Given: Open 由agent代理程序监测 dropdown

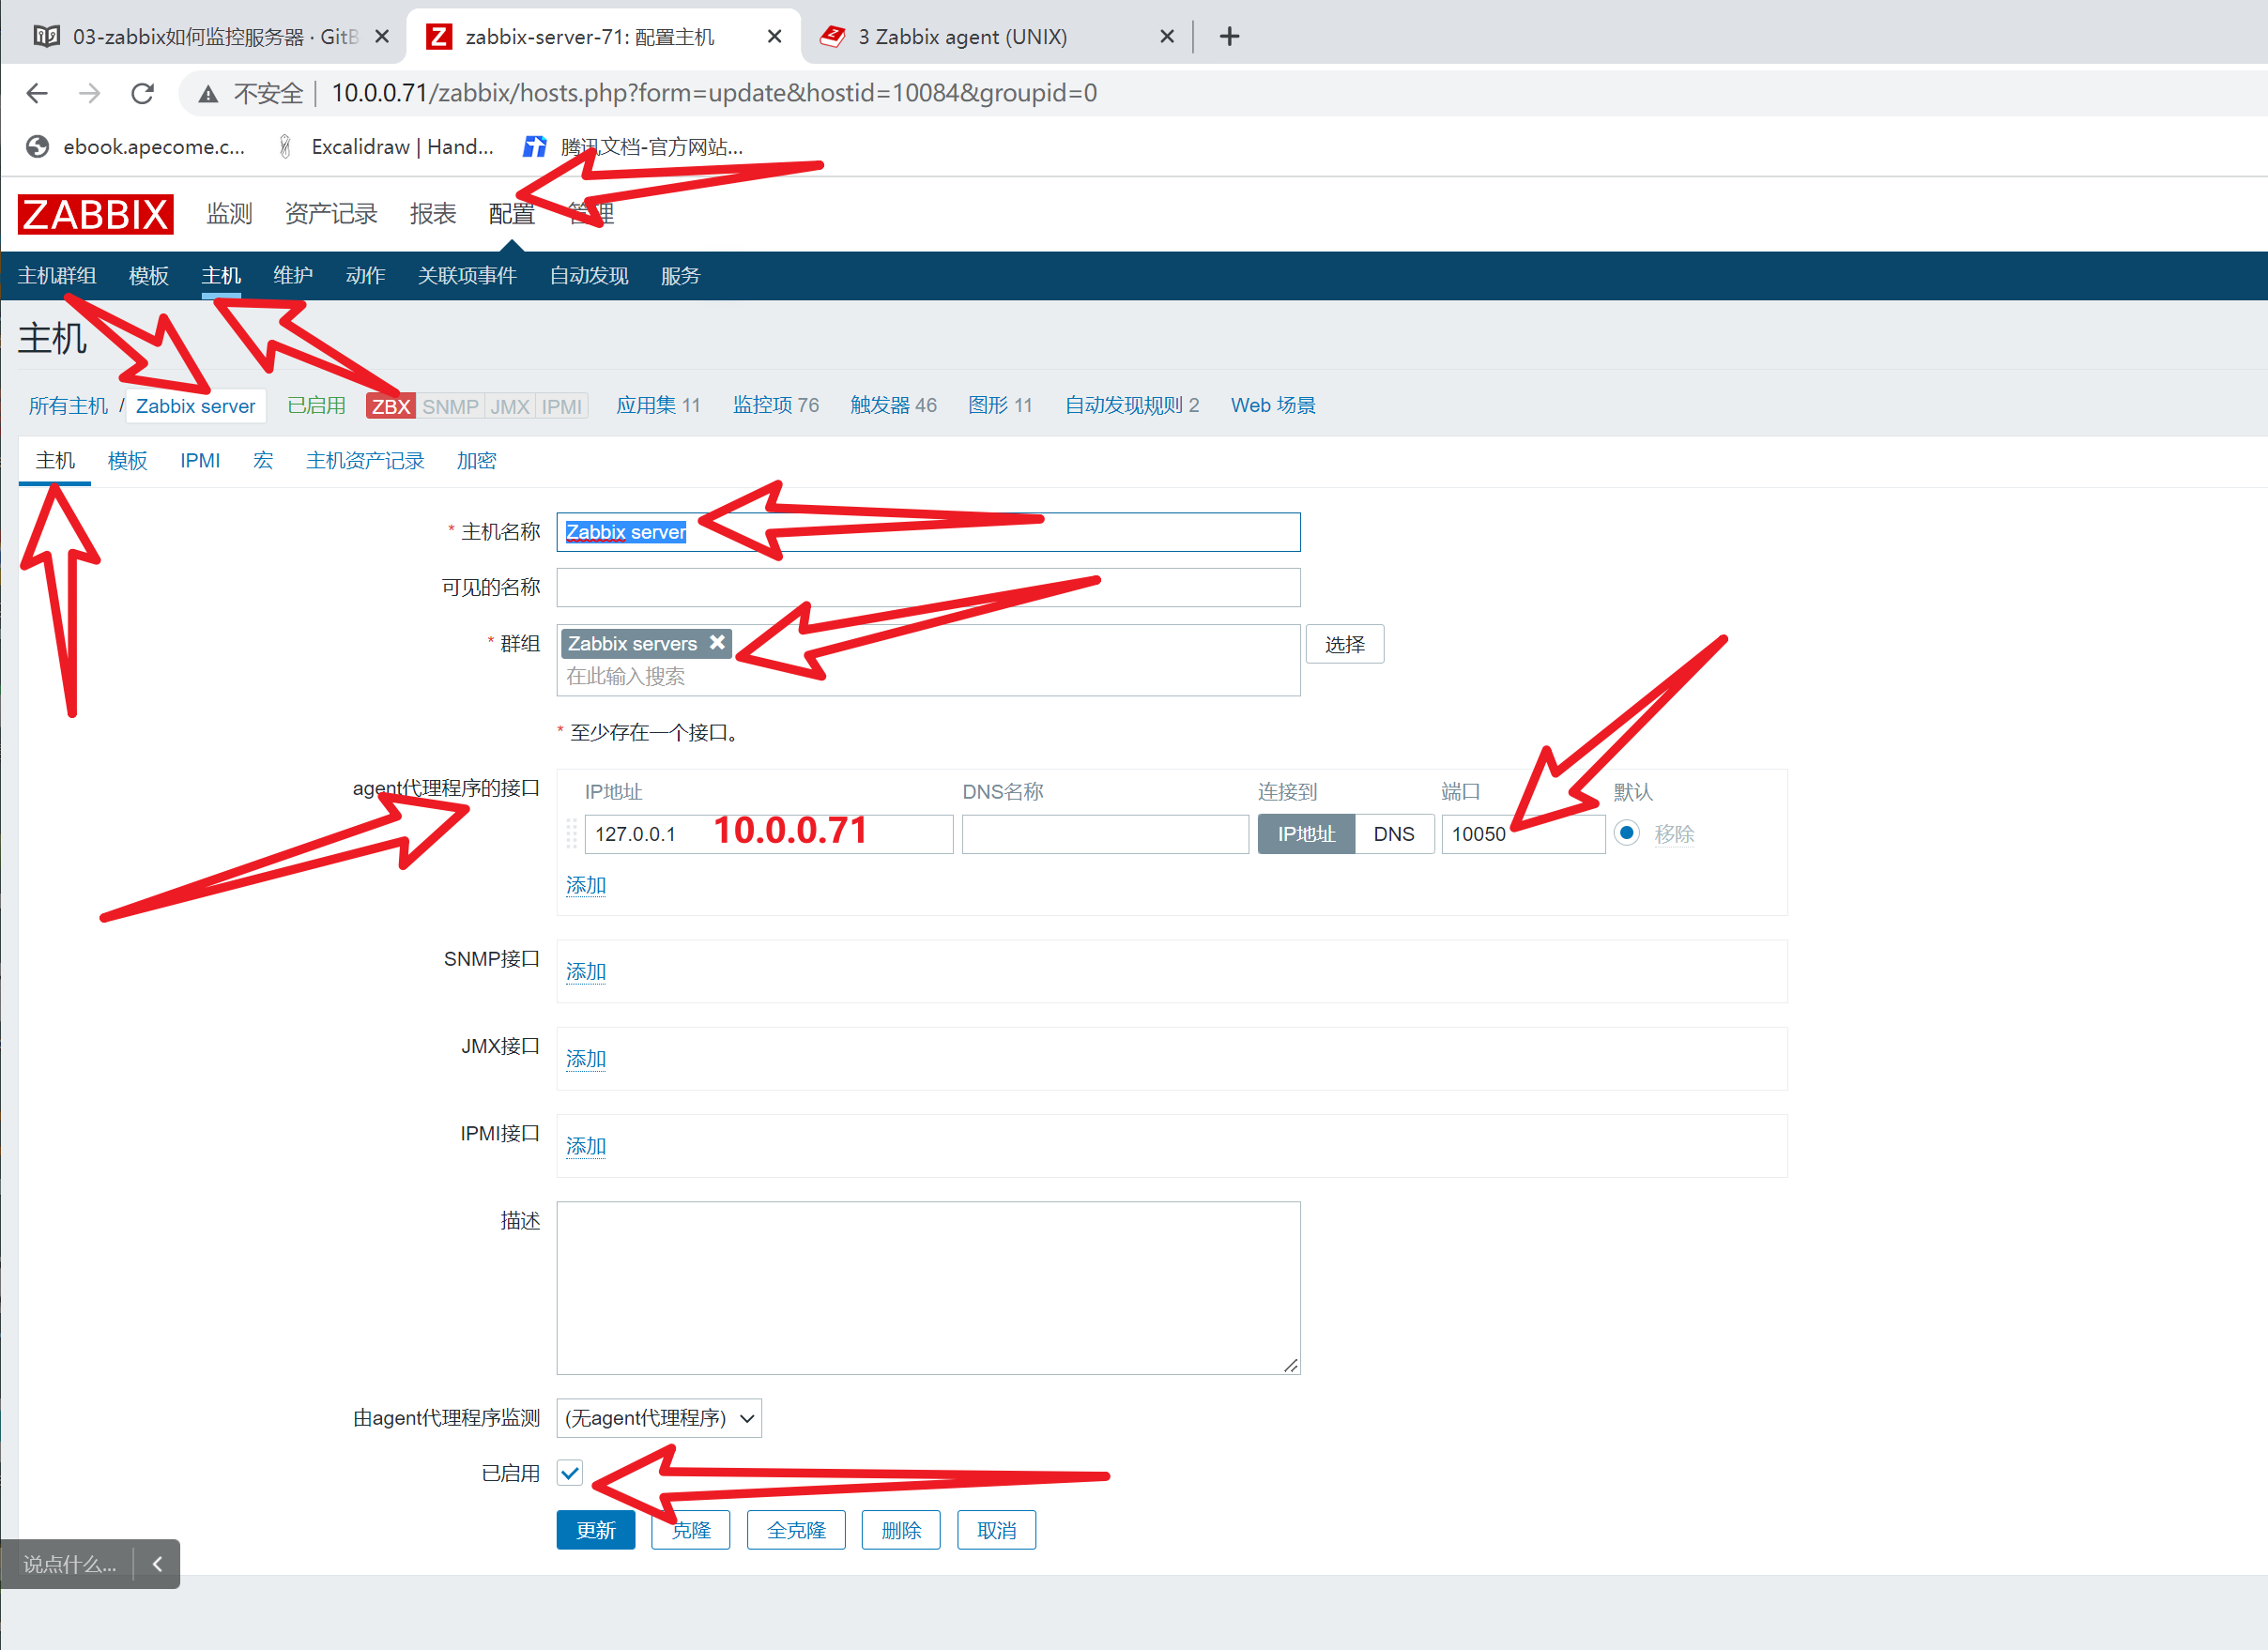Looking at the screenshot, I should tap(659, 1418).
